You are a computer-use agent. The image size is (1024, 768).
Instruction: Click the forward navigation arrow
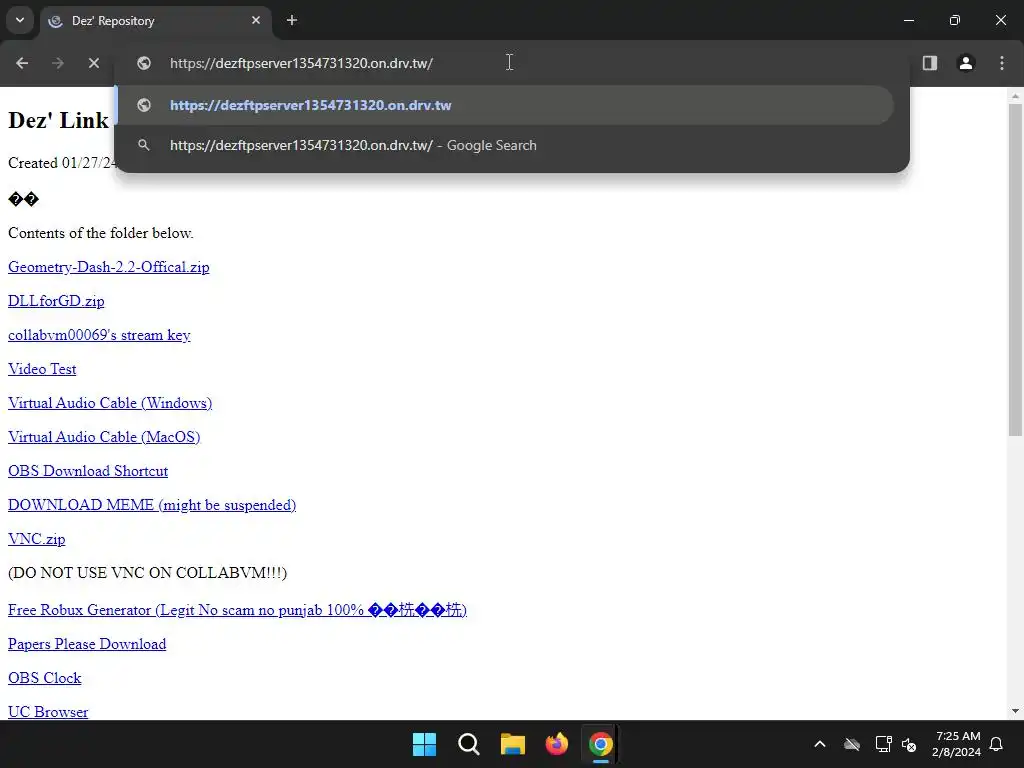(58, 63)
